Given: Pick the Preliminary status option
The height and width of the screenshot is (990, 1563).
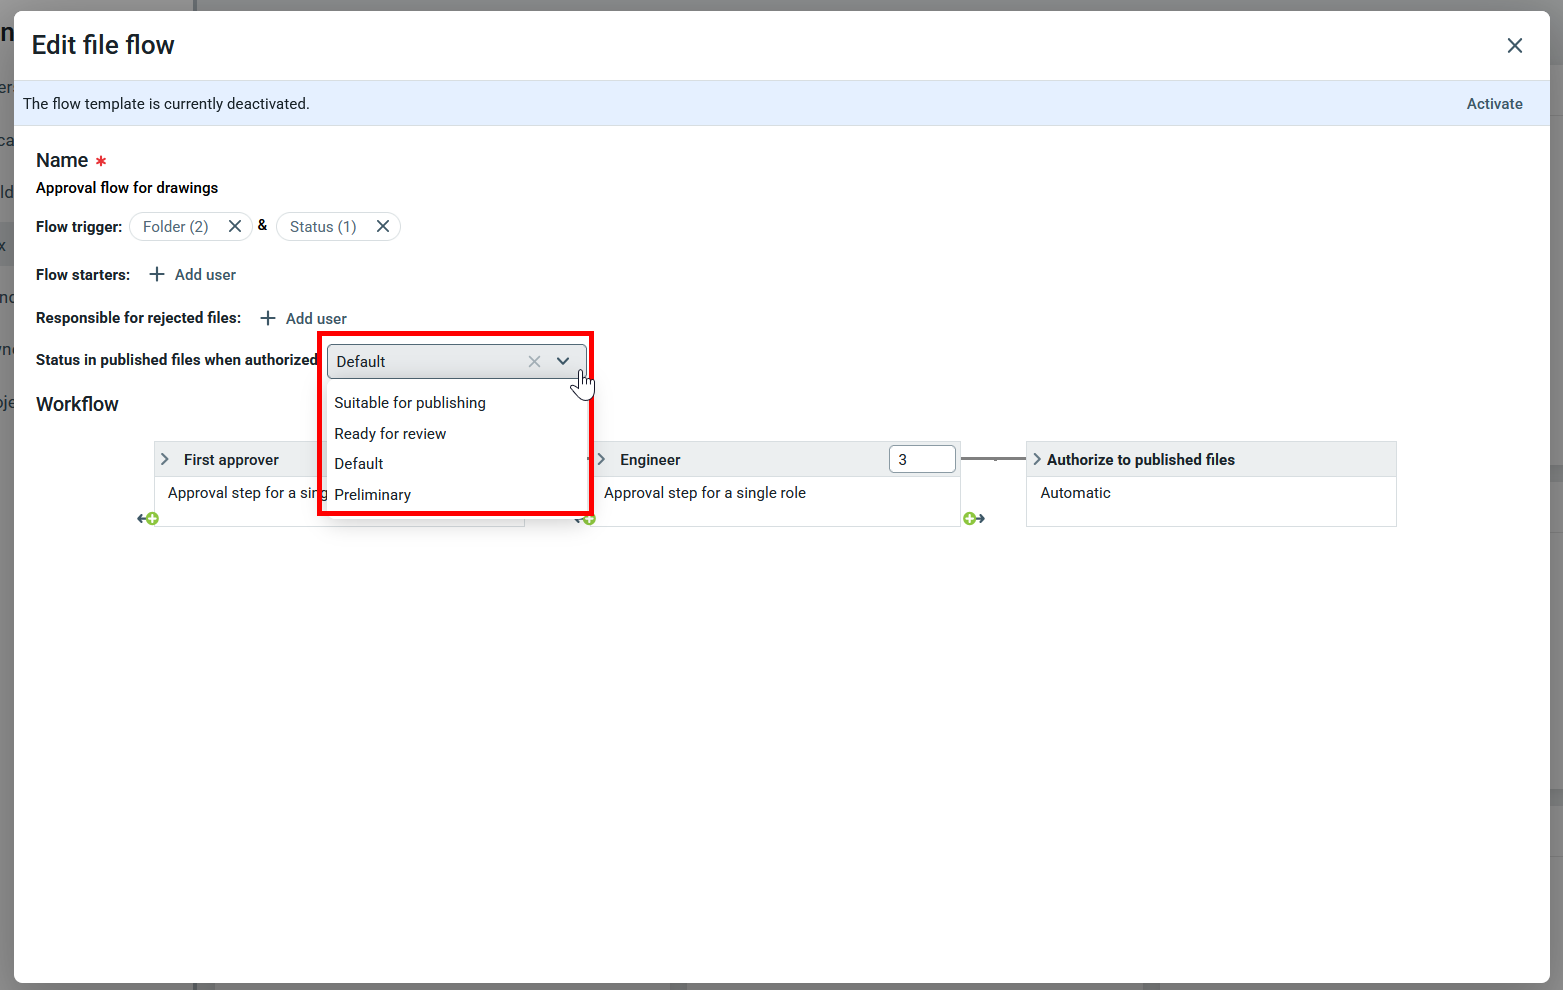Looking at the screenshot, I should [372, 494].
